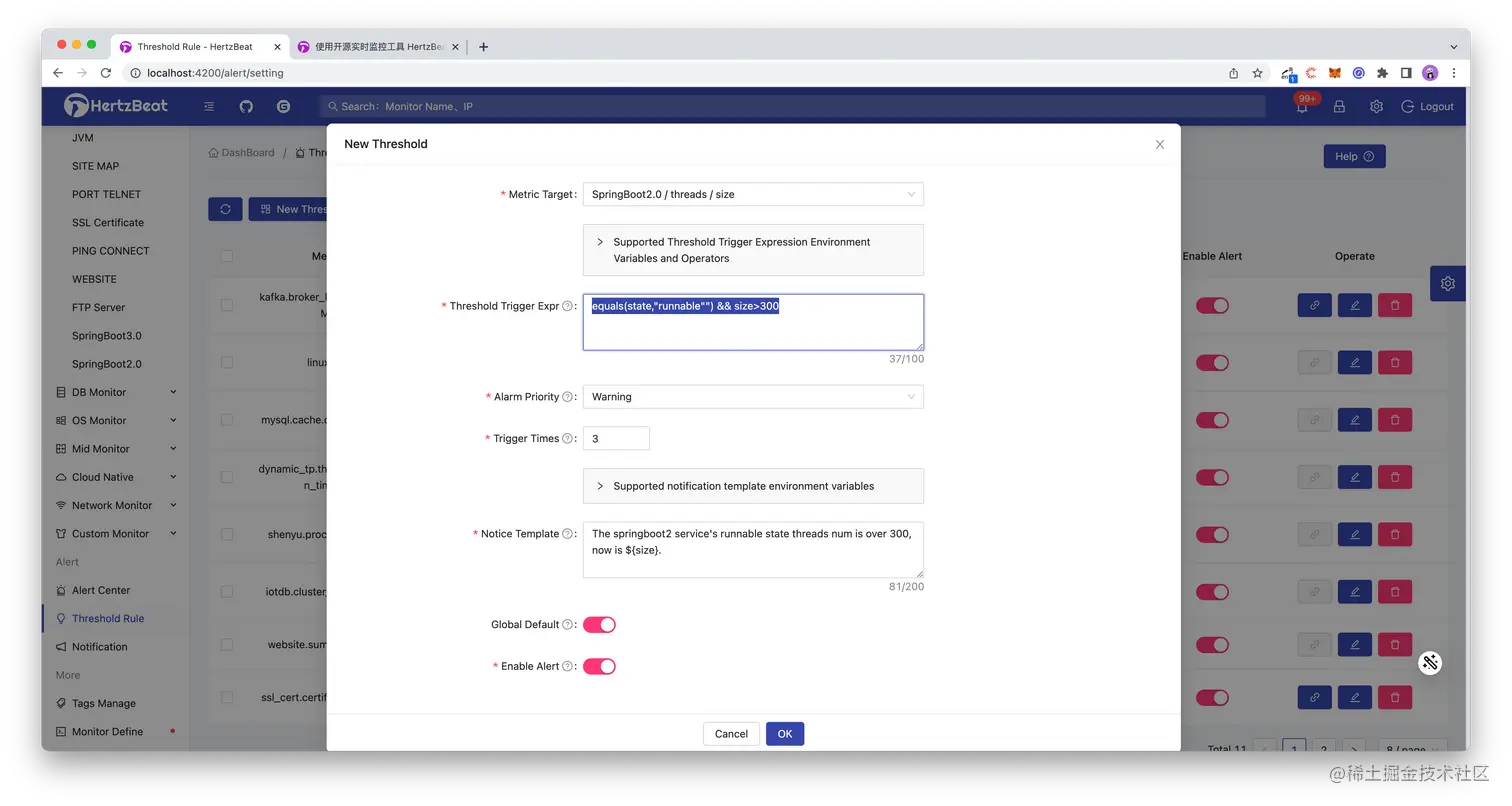Expand the Mid Monitor sidebar group

point(117,449)
